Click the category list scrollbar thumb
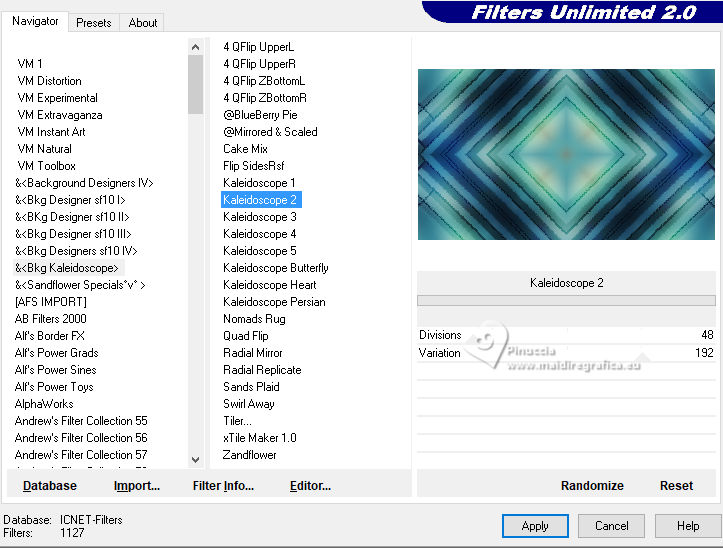723x548 pixels. [196, 84]
